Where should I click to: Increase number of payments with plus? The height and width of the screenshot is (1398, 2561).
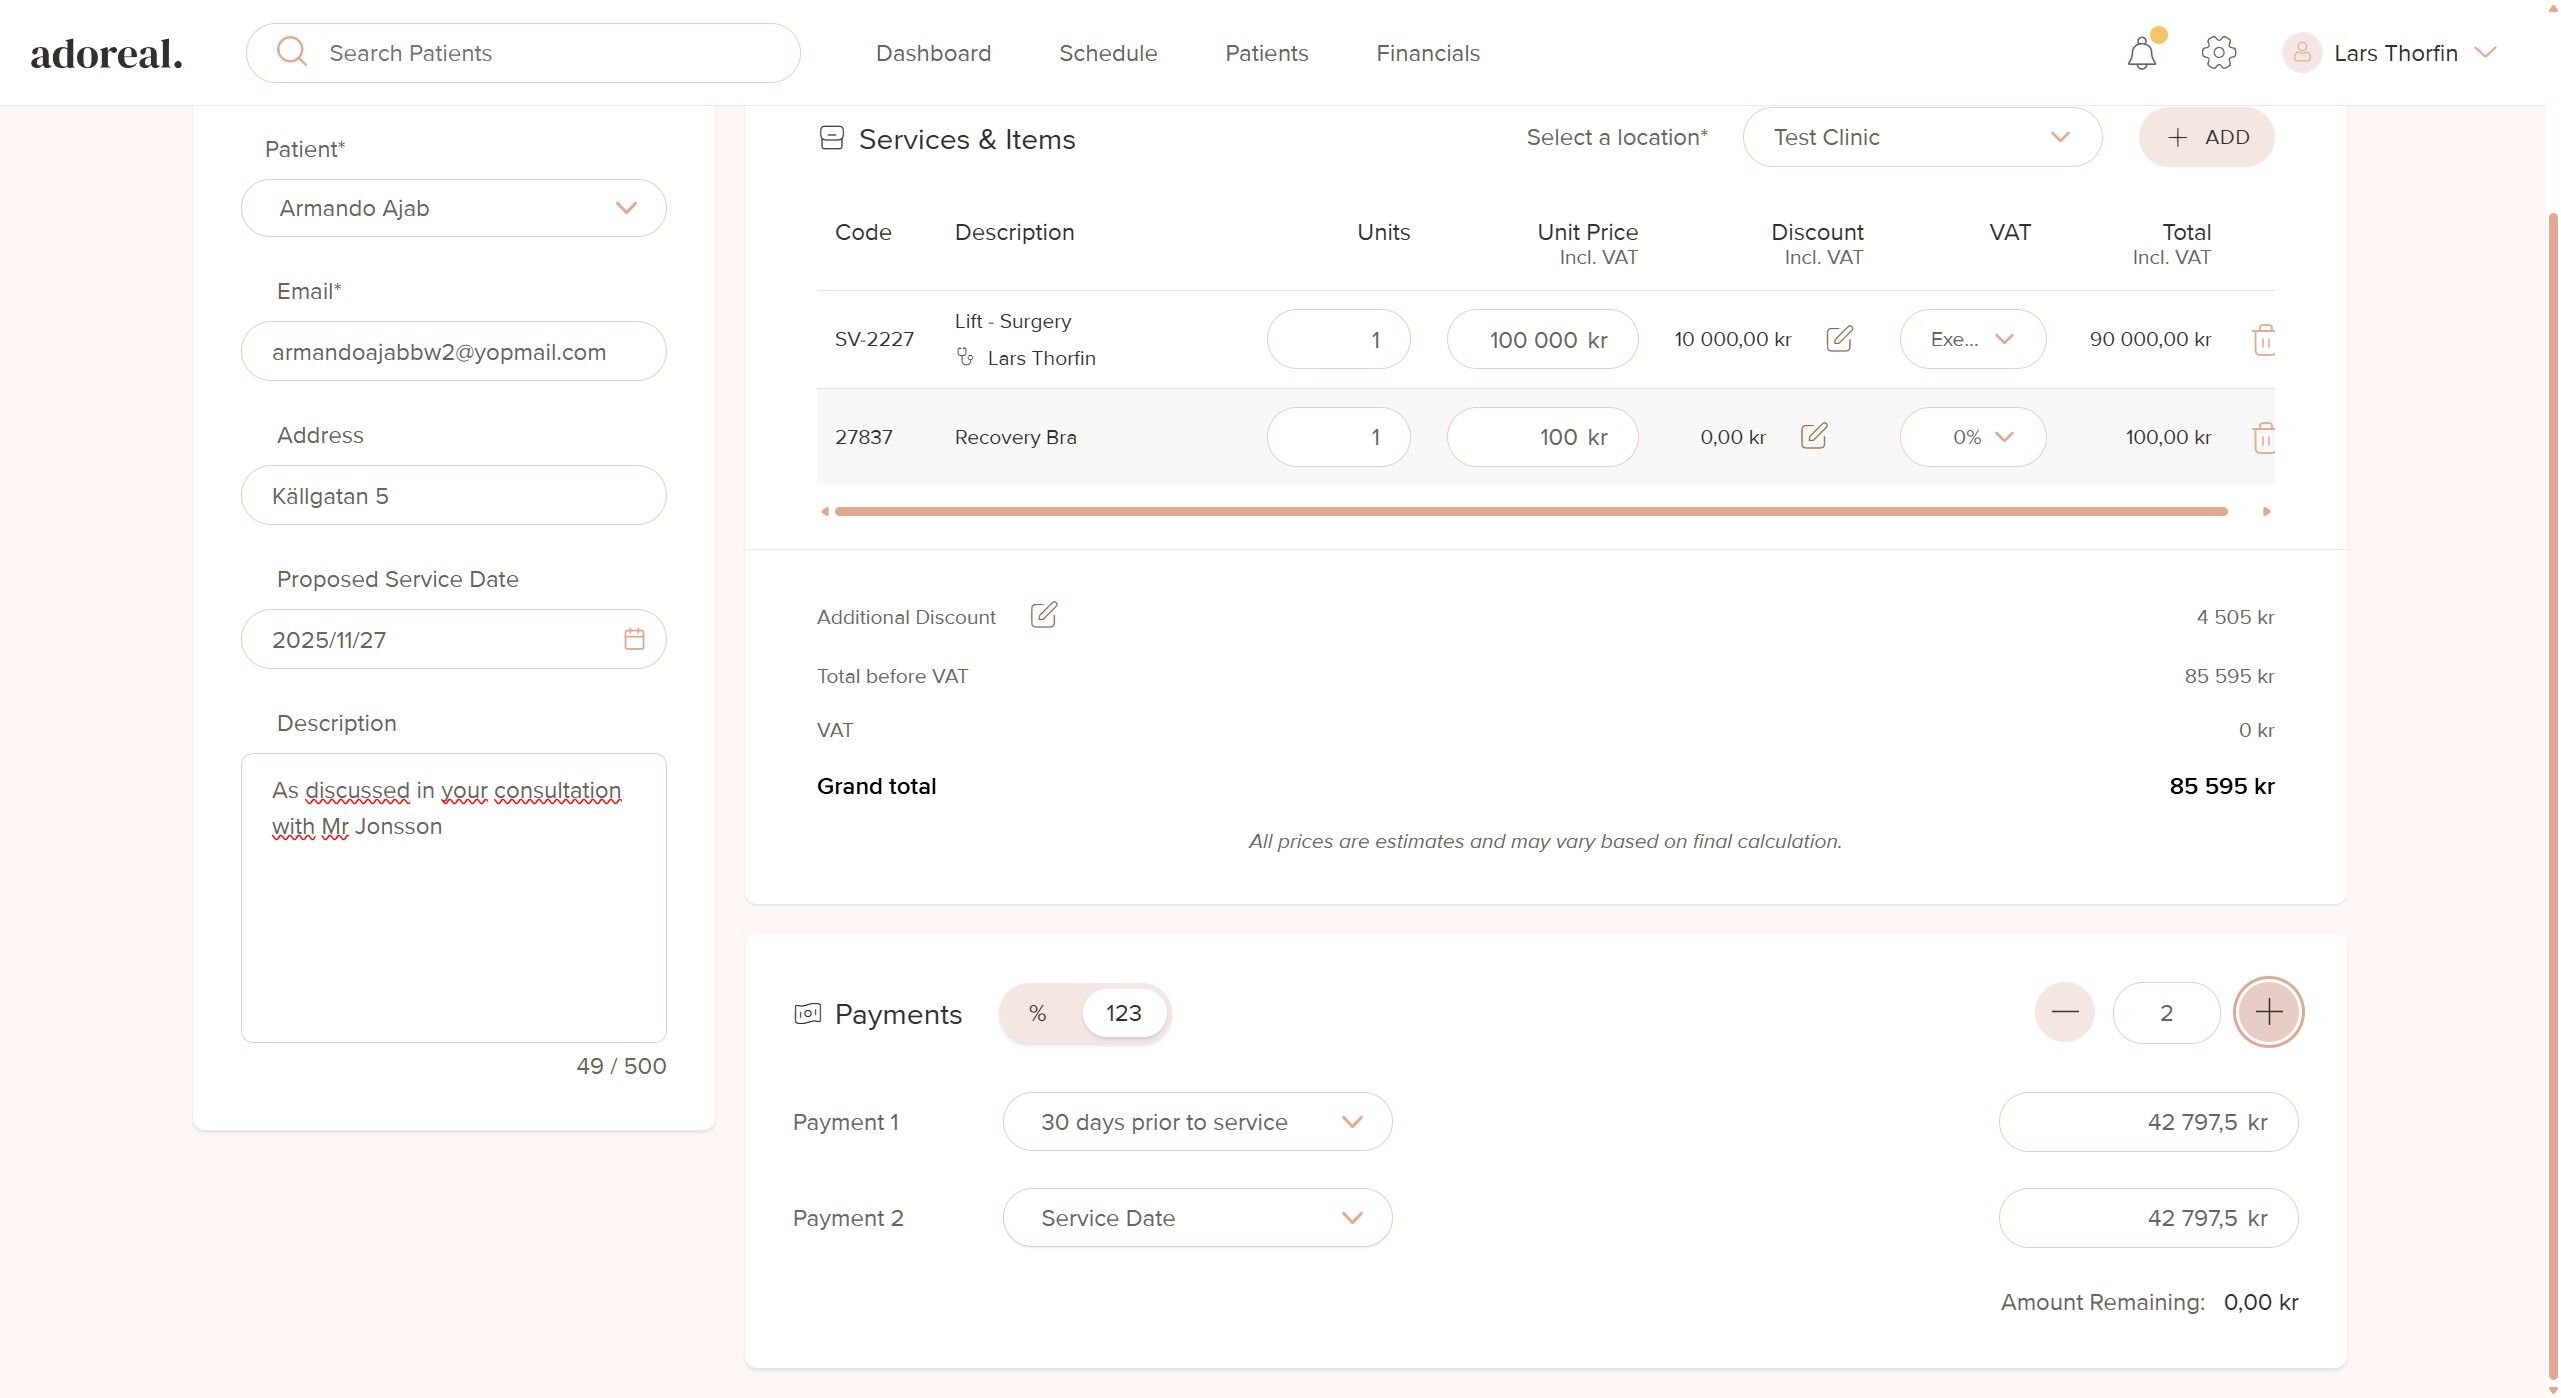pos(2268,1012)
